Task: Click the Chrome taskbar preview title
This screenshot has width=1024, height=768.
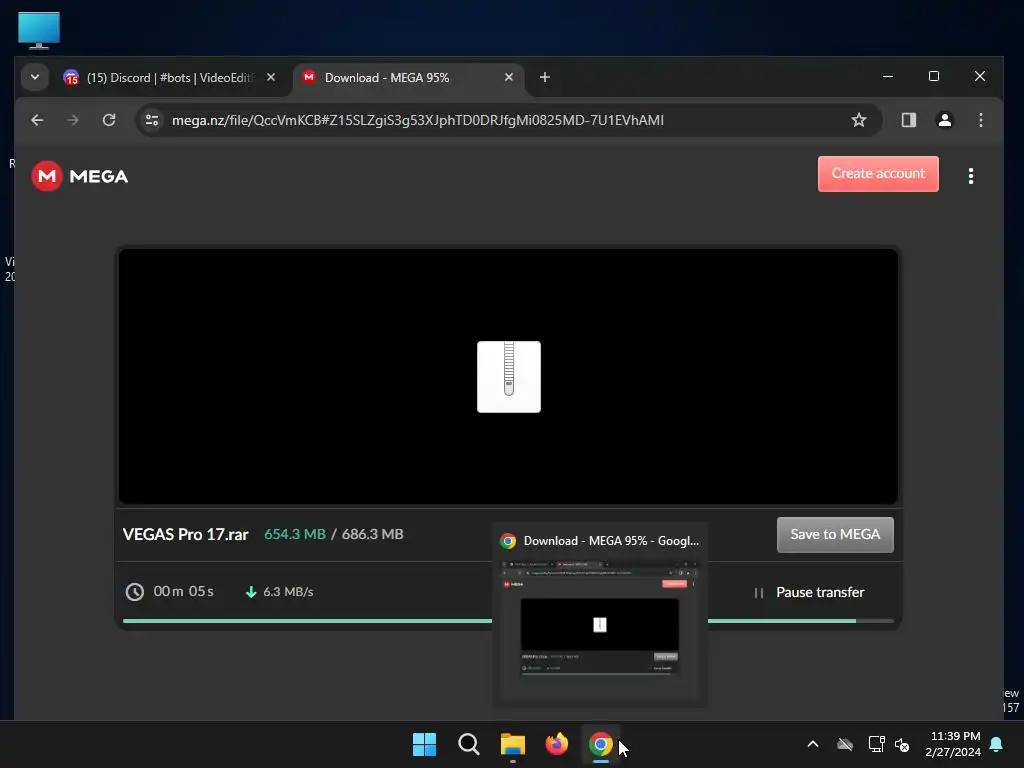Action: click(x=611, y=541)
